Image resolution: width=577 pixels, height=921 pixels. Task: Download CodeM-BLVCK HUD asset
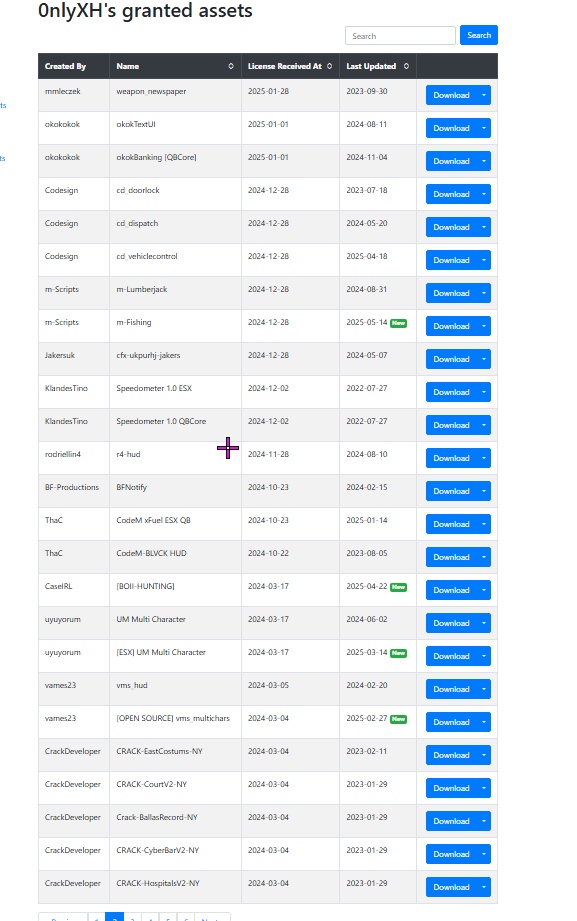451,557
